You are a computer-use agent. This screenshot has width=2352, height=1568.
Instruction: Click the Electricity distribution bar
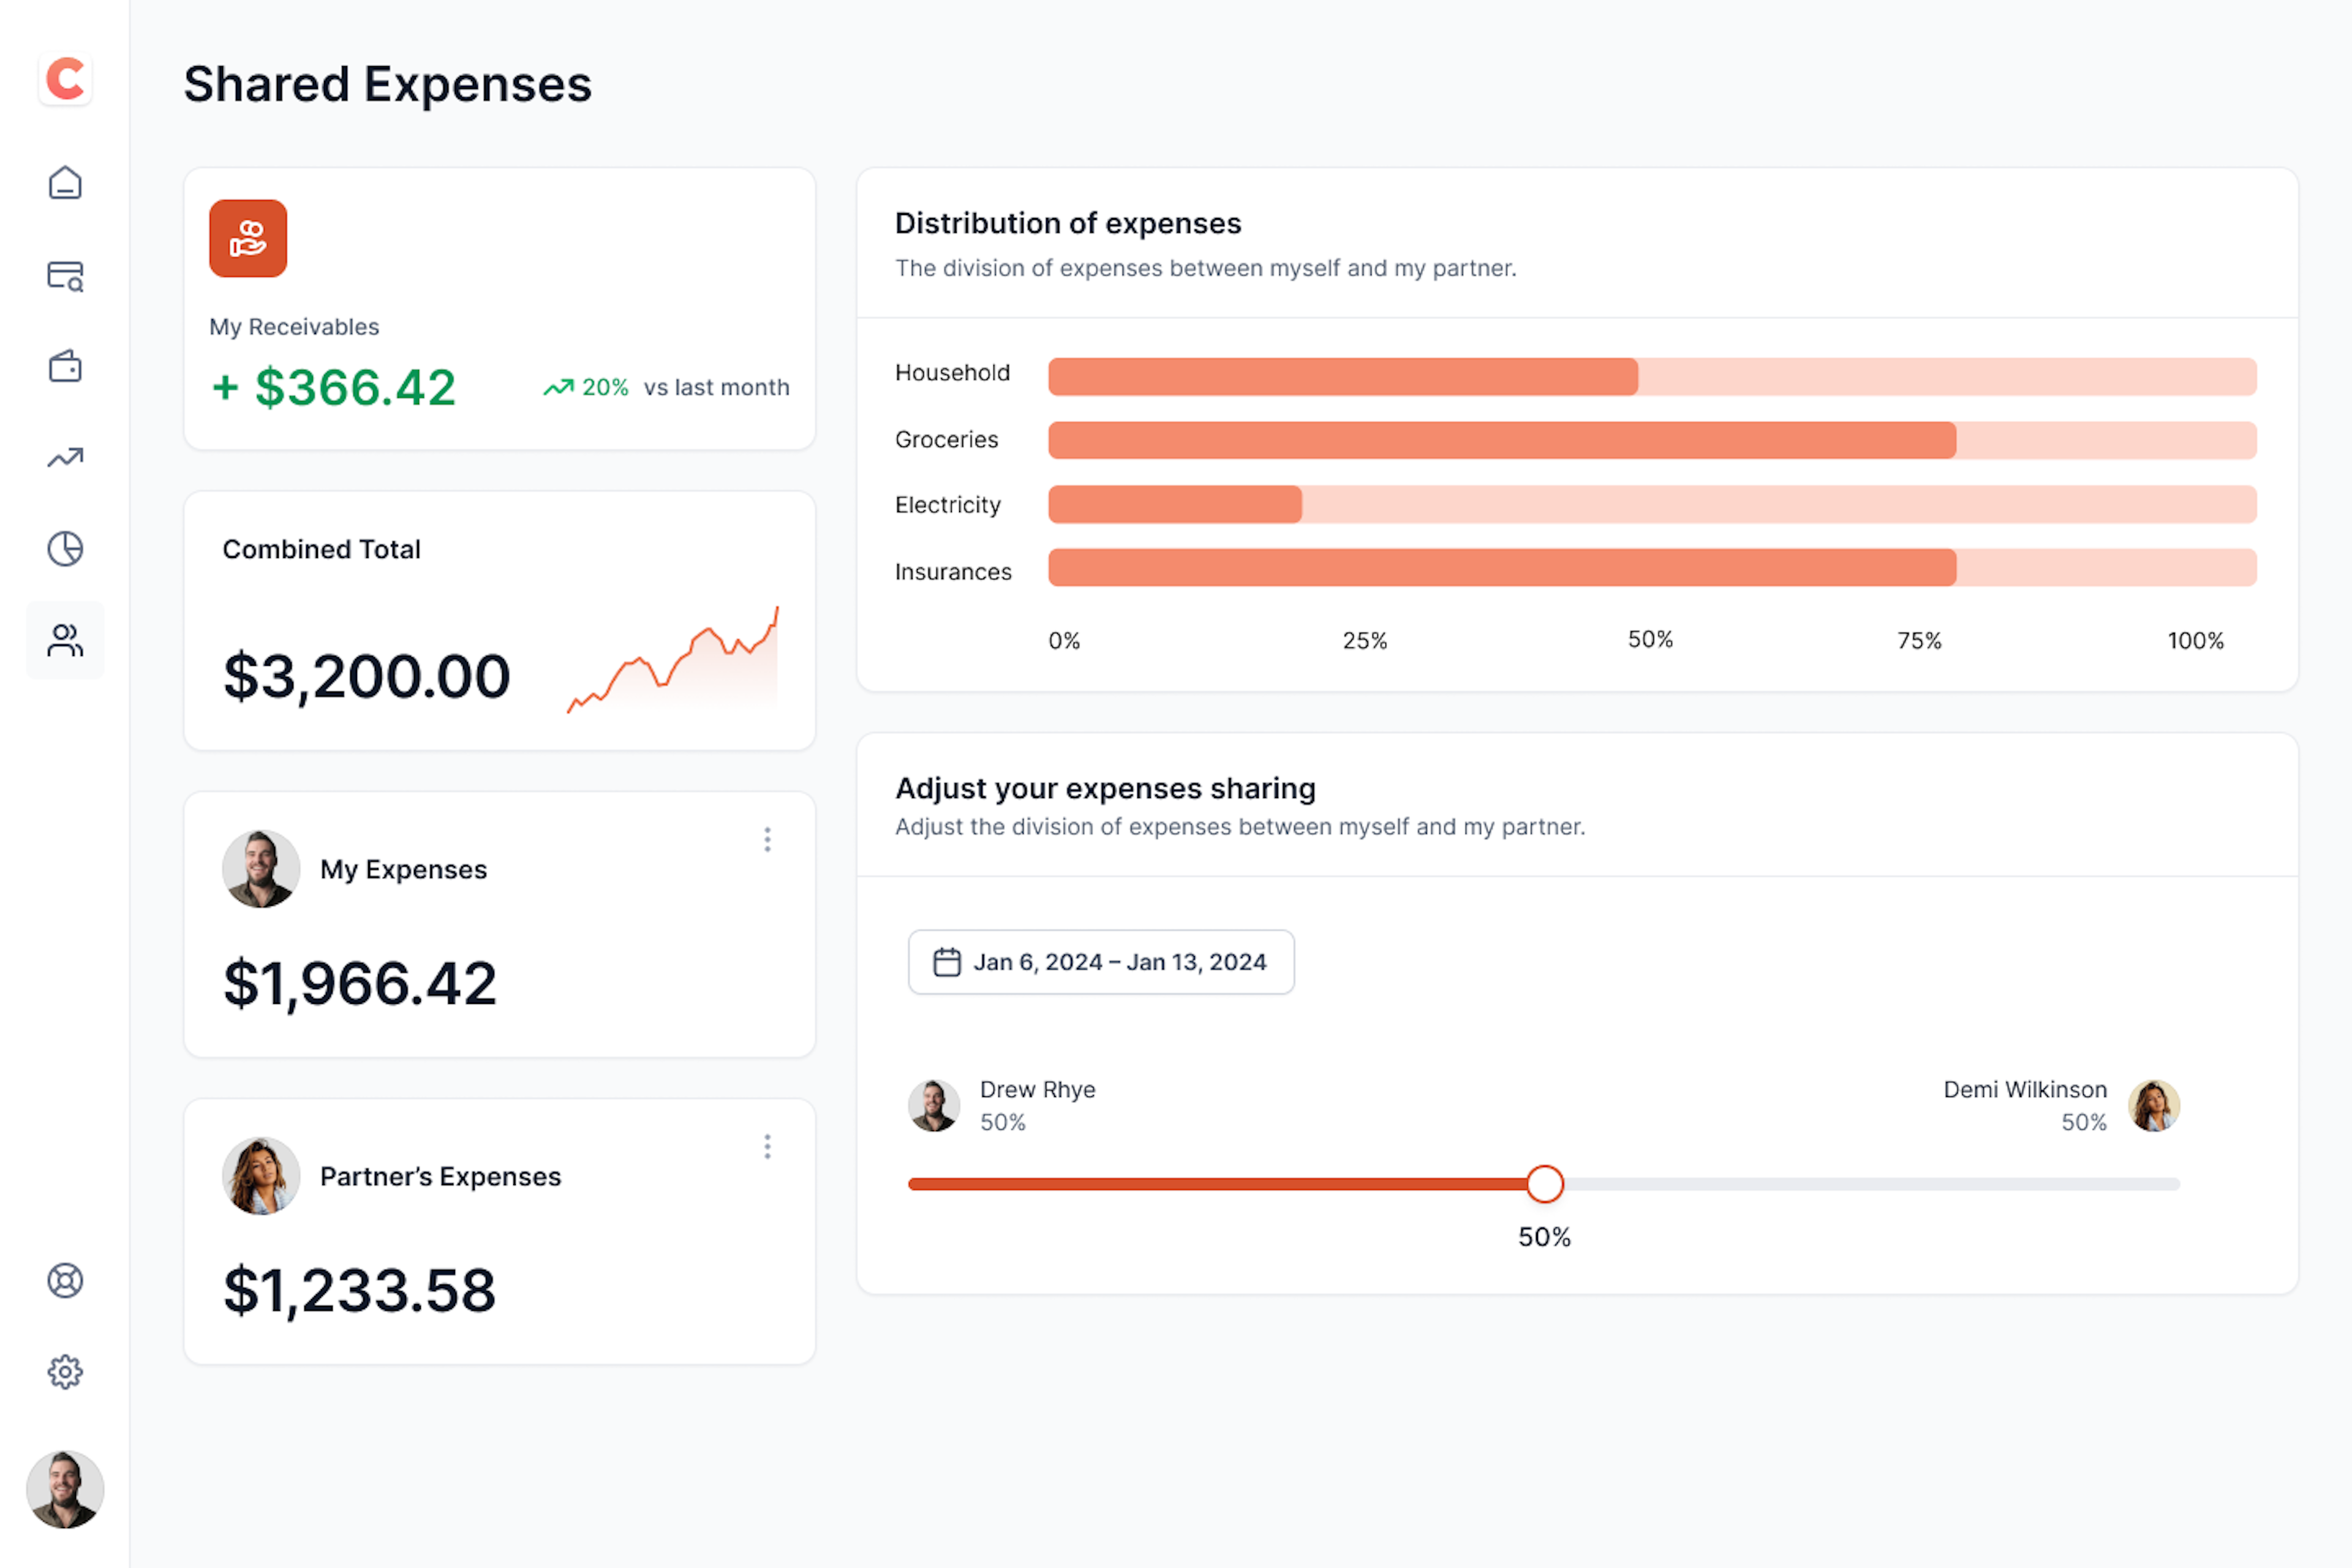coord(1652,504)
